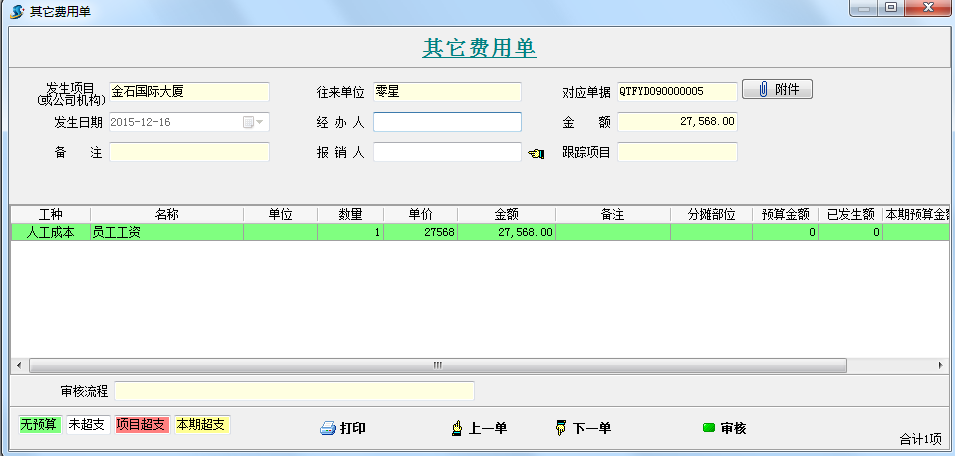Open the 发生日期 date dropdown arrow
The image size is (955, 456).
[x=260, y=122]
